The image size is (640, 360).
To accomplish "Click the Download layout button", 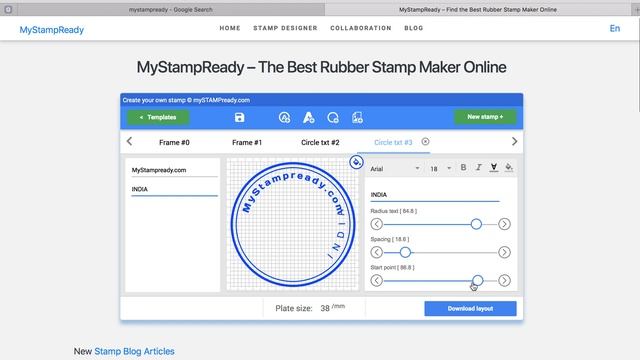I will [470, 309].
